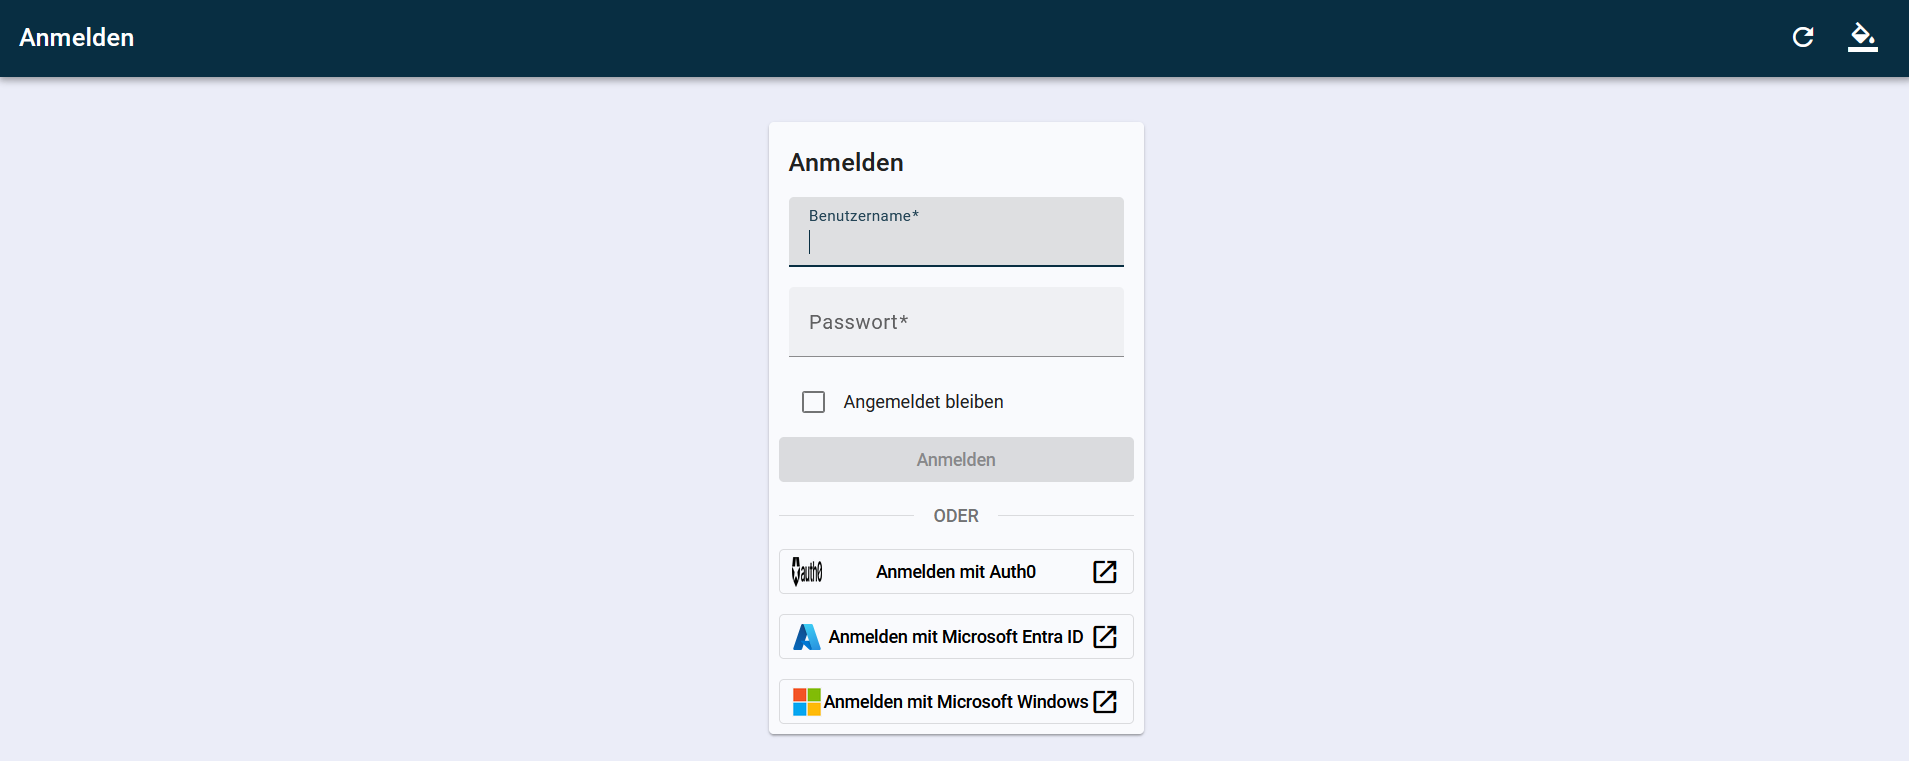Click the Auth0 logo icon
This screenshot has width=1909, height=761.
pos(807,572)
